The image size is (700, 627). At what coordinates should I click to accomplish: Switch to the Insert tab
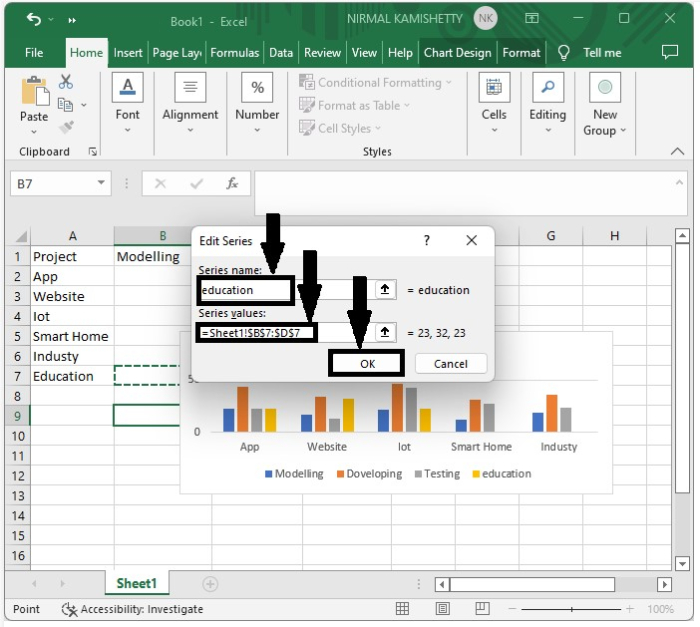click(x=128, y=53)
